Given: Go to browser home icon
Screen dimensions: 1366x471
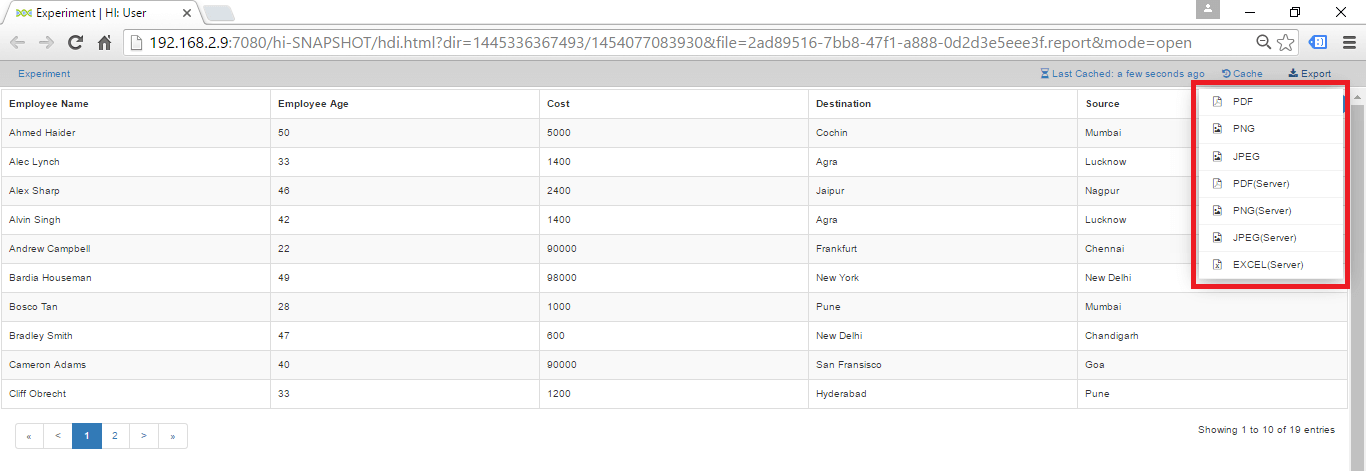Looking at the screenshot, I should pyautogui.click(x=104, y=43).
